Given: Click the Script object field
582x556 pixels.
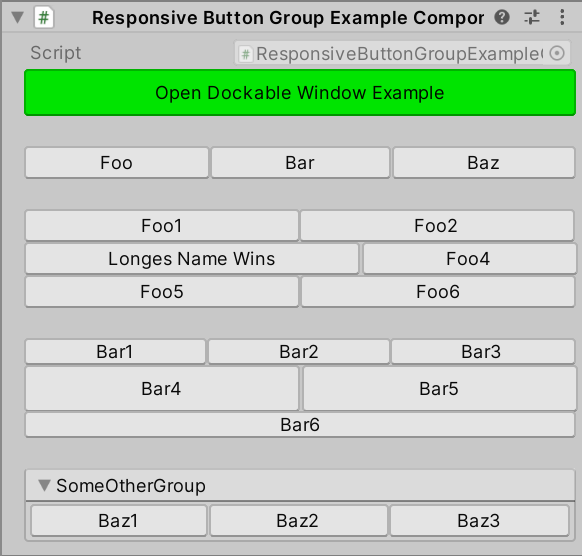Looking at the screenshot, I should 402,53.
